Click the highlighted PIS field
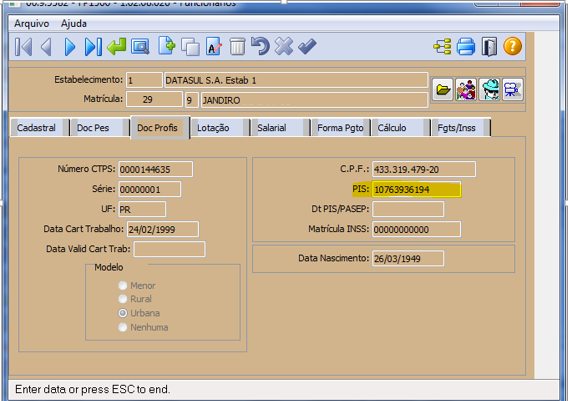 (x=417, y=189)
